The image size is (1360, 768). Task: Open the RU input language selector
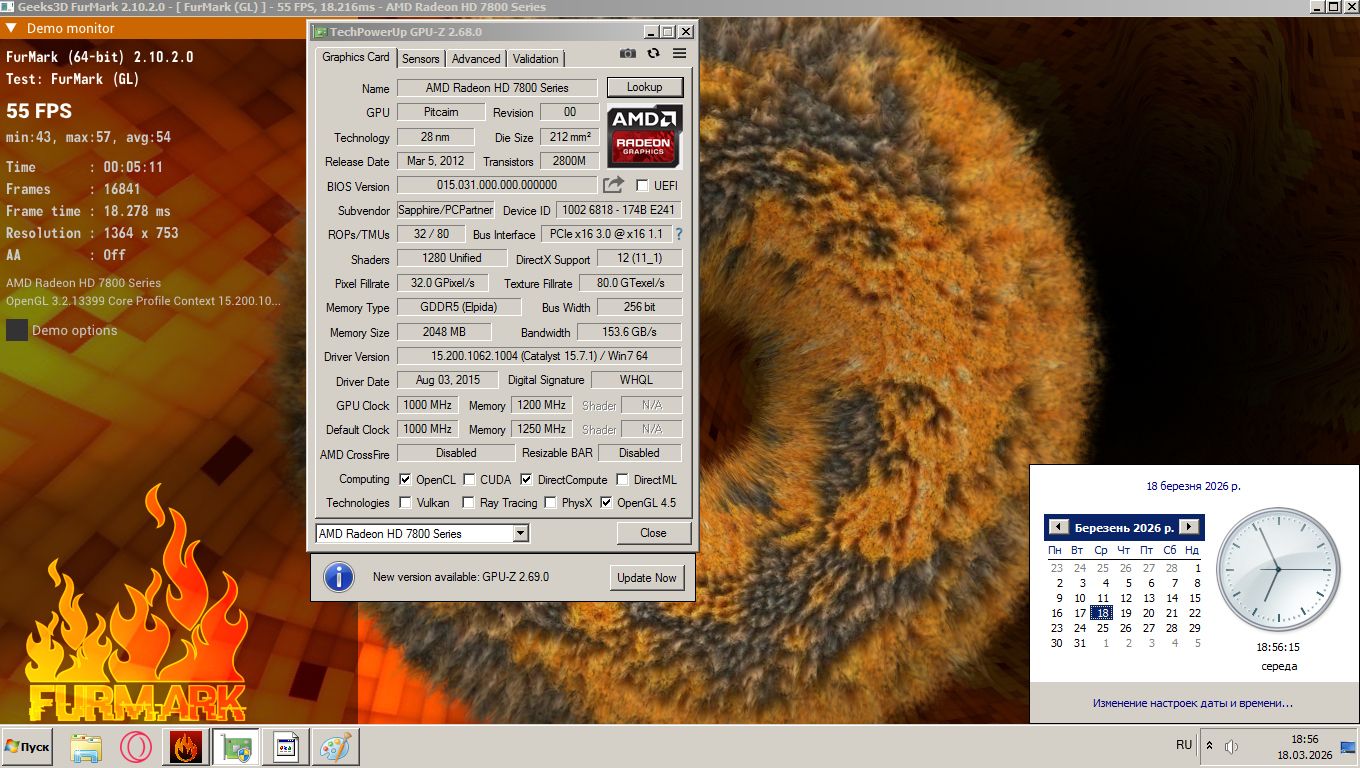coord(1184,745)
